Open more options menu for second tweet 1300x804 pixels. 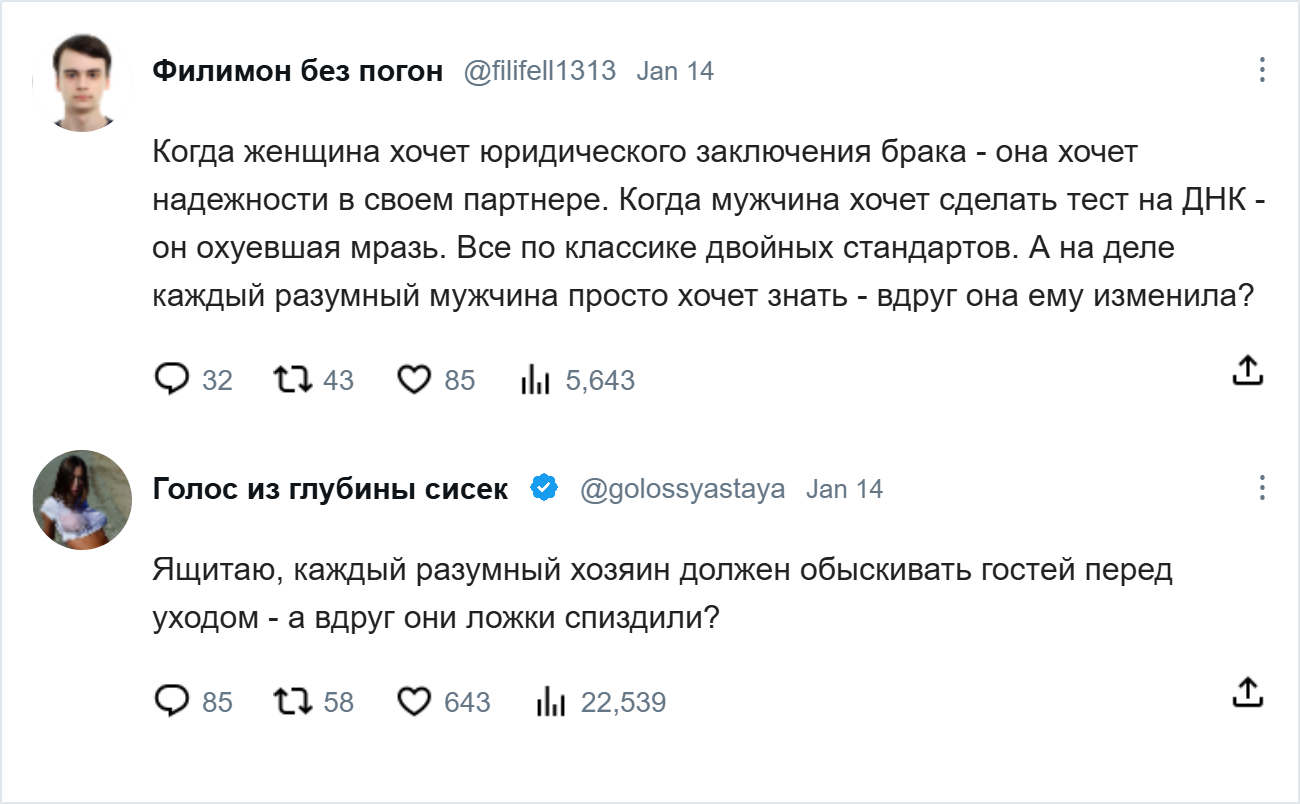pos(1262,488)
